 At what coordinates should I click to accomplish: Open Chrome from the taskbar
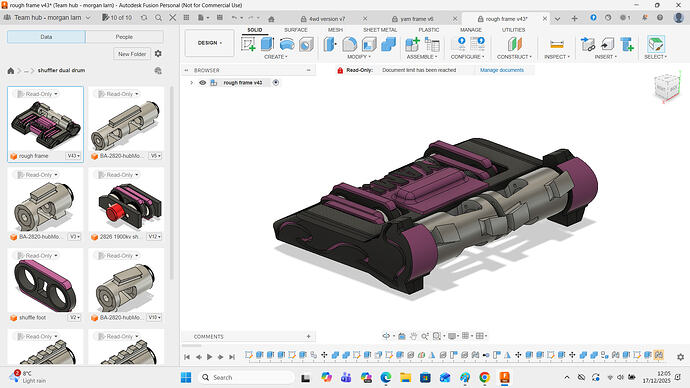(484, 377)
